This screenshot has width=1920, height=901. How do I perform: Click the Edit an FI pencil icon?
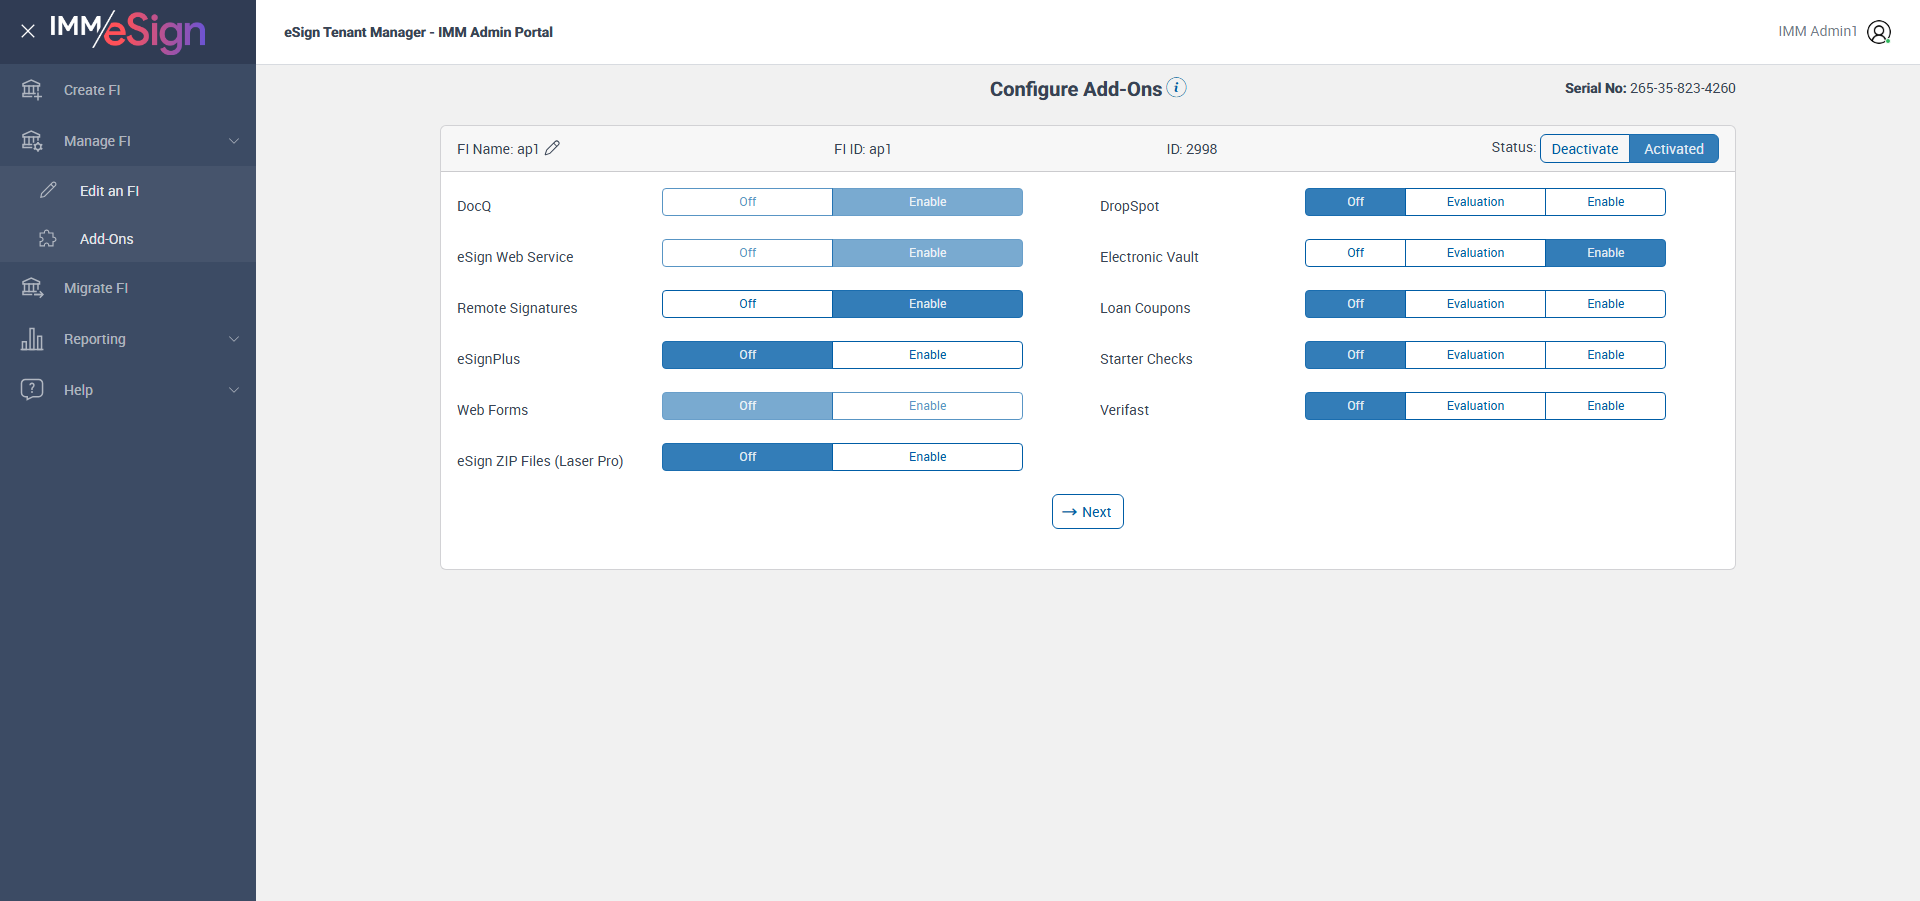[48, 190]
